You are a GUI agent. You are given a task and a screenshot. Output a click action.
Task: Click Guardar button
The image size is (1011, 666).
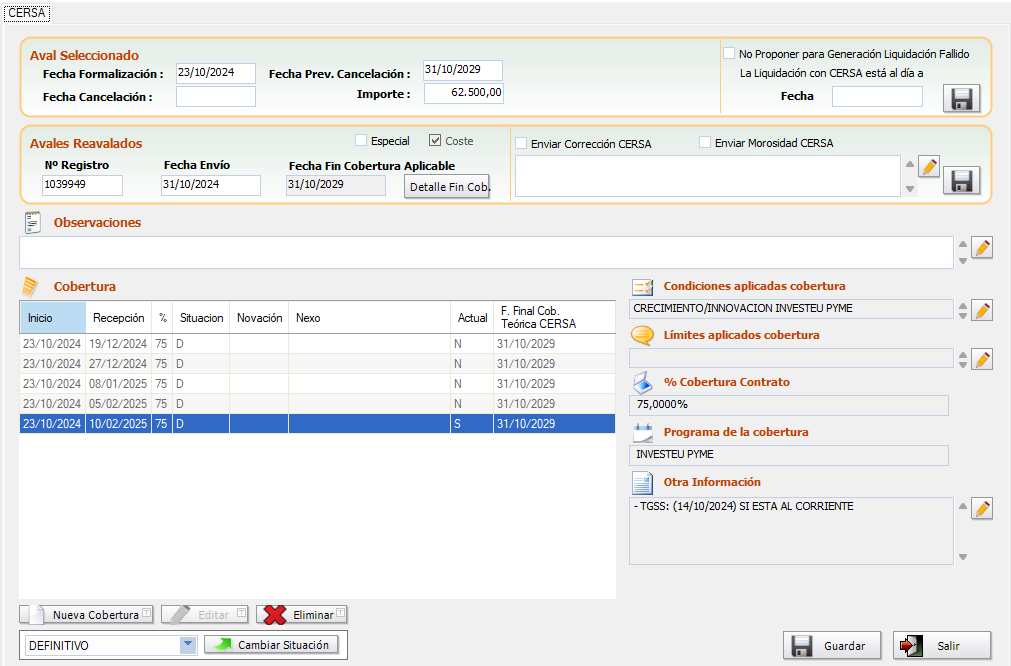pyautogui.click(x=832, y=645)
